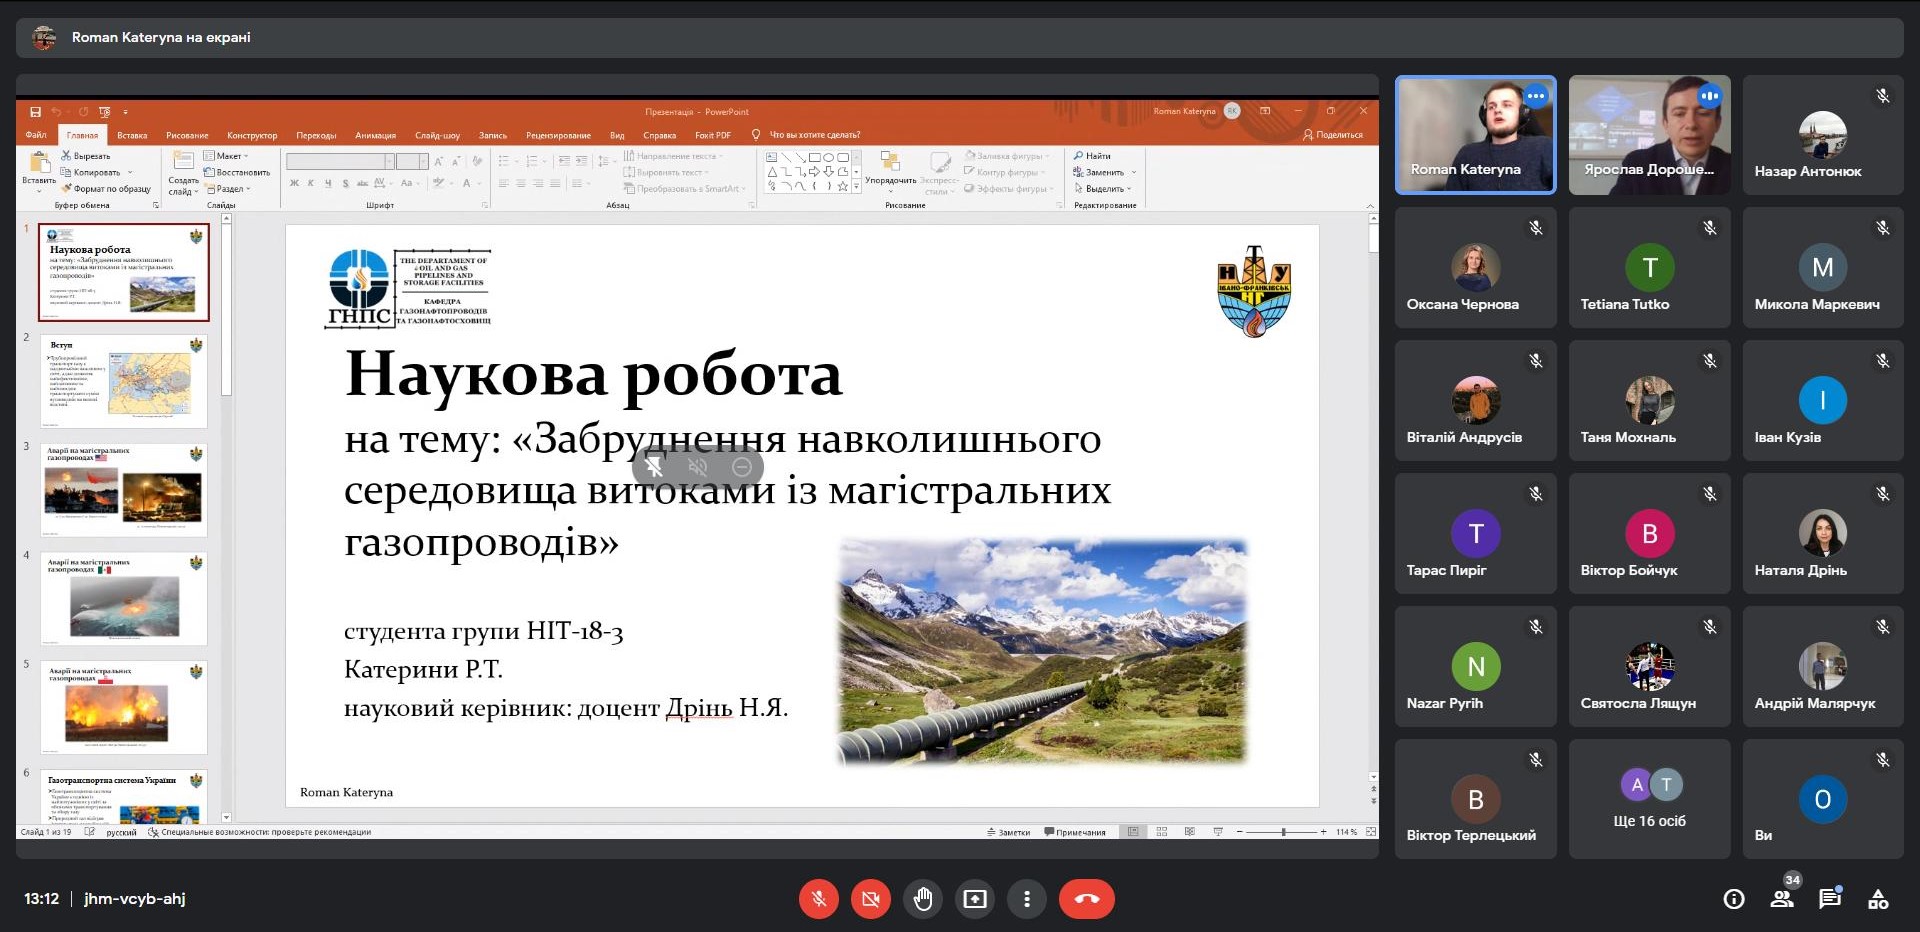The width and height of the screenshot is (1920, 932).
Task: Activate the Italic (К) formatting icon
Action: click(x=310, y=183)
